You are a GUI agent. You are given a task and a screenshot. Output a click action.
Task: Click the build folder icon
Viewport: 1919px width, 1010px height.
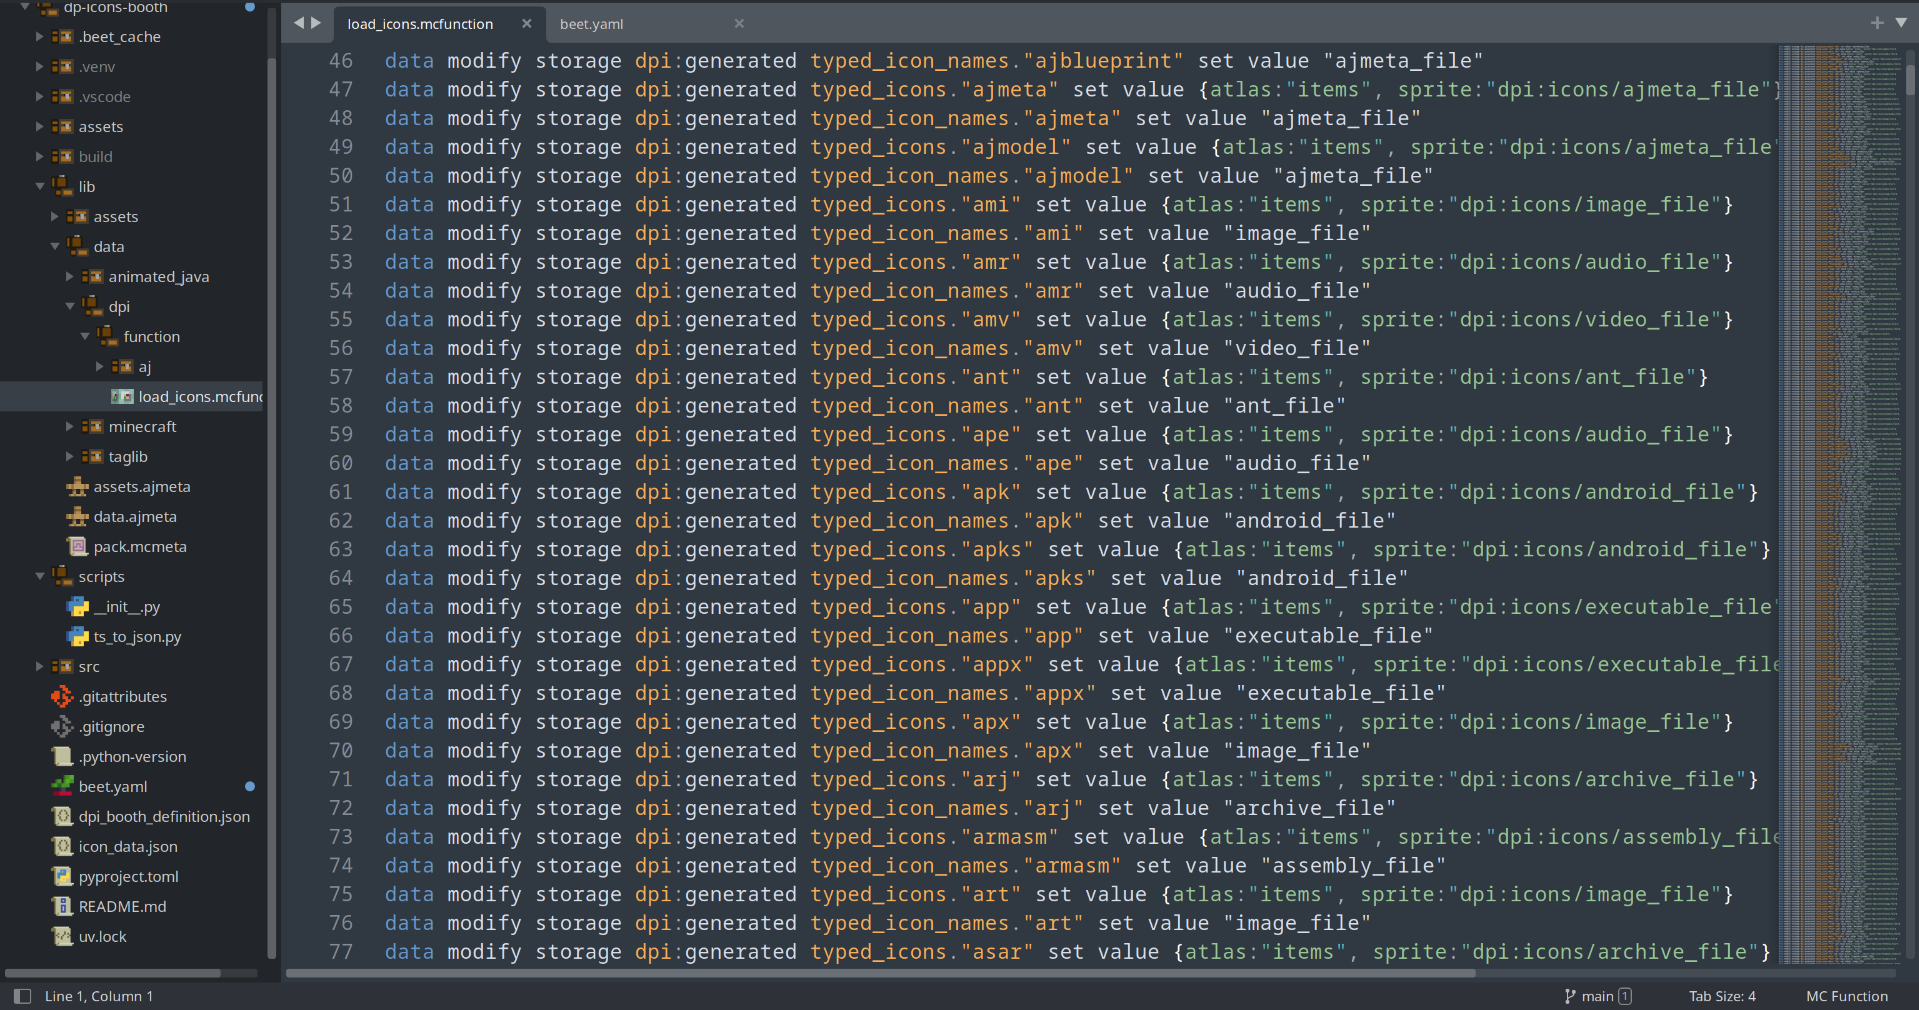(62, 157)
